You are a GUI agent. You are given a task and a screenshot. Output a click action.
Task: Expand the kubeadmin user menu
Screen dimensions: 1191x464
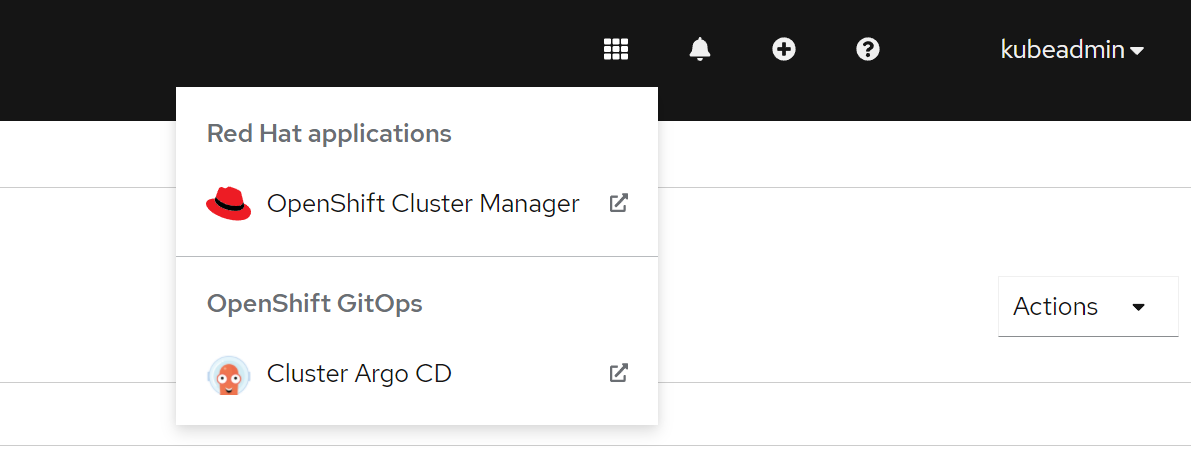pos(1073,50)
